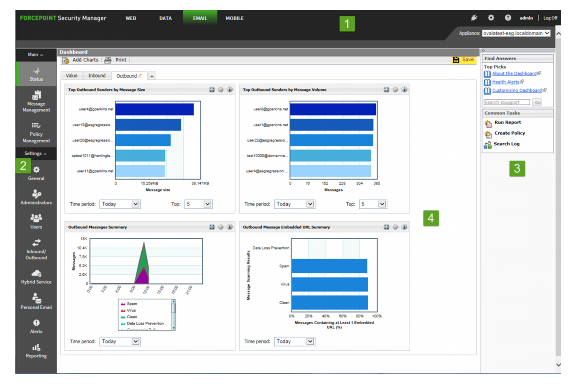Open the Value dashboard tab
Viewport: 576px width, 384px height.
71,76
